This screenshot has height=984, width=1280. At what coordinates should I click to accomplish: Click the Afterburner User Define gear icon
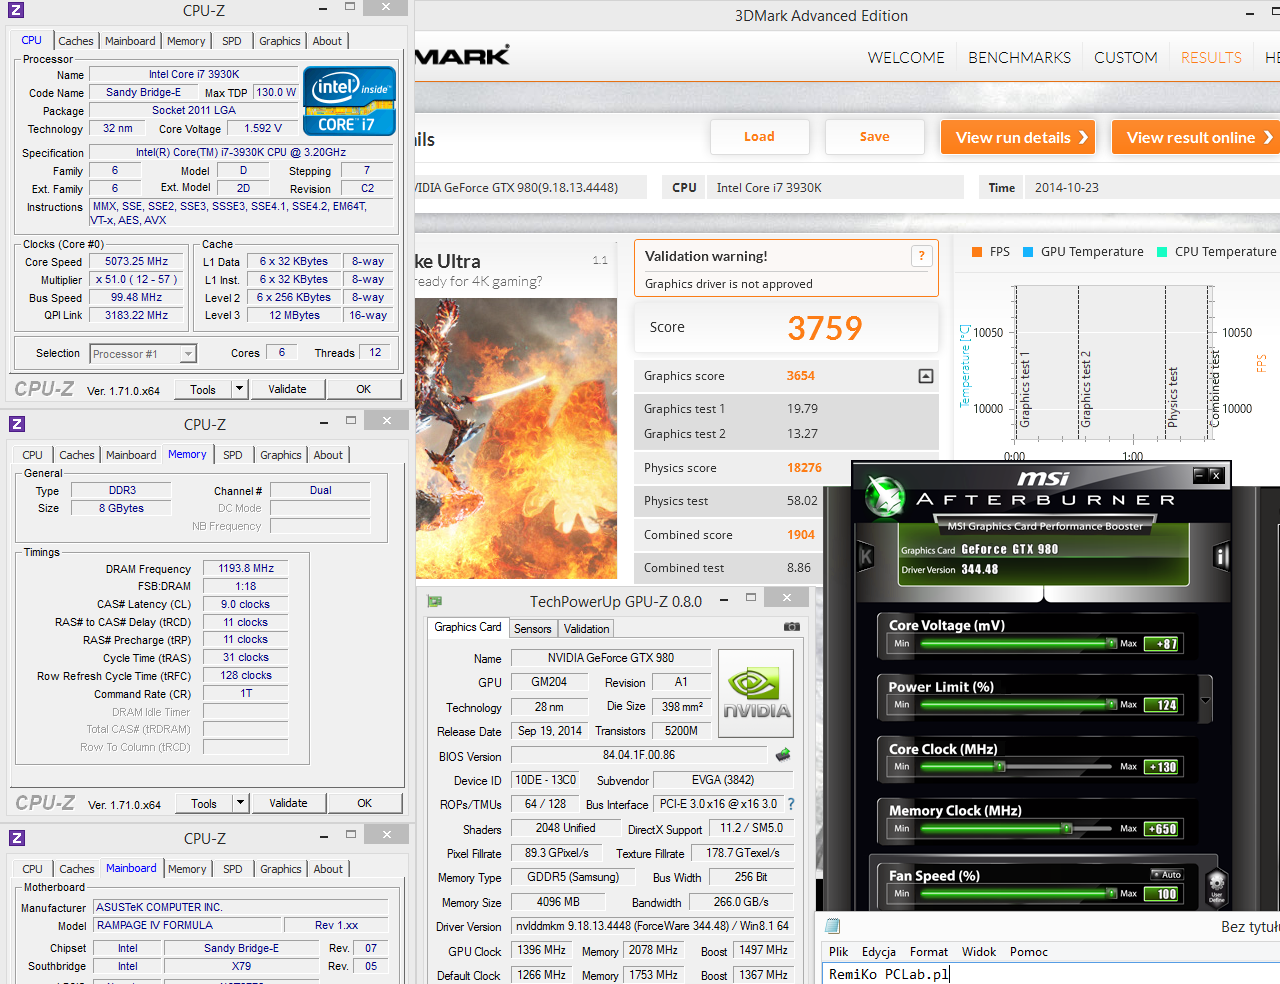(1216, 884)
